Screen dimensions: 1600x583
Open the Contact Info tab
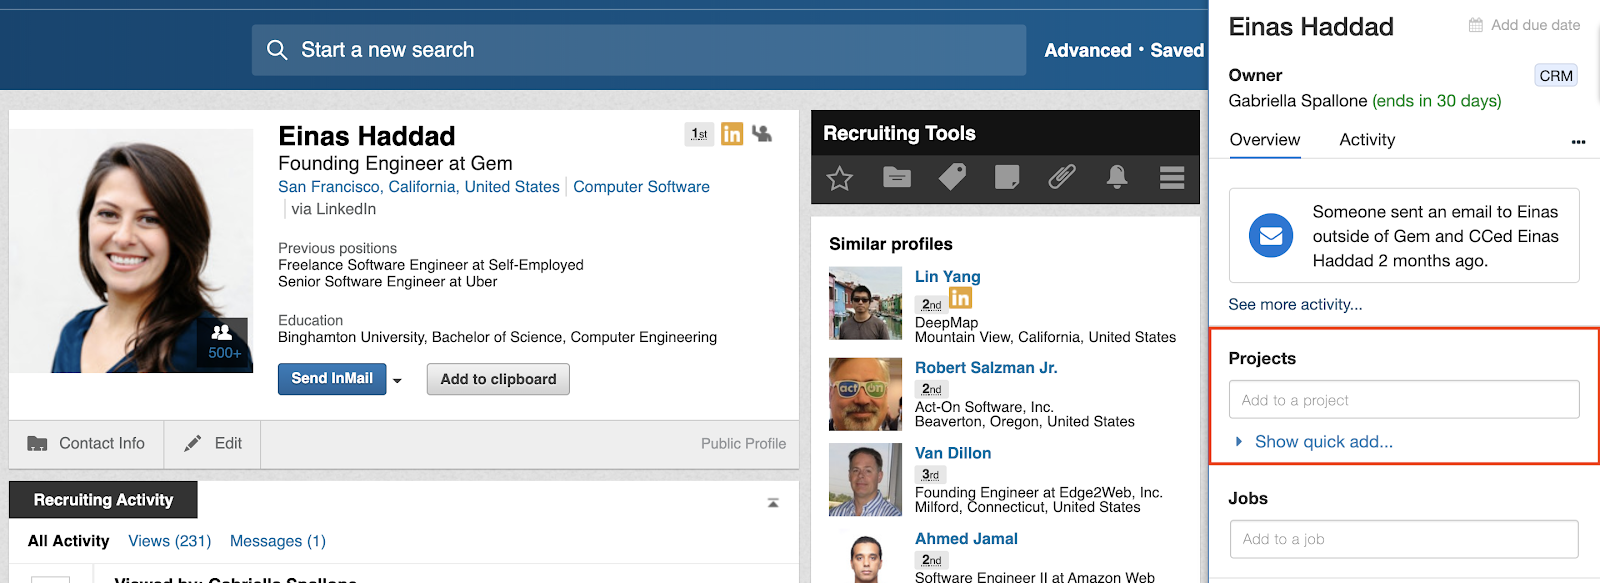click(x=87, y=444)
